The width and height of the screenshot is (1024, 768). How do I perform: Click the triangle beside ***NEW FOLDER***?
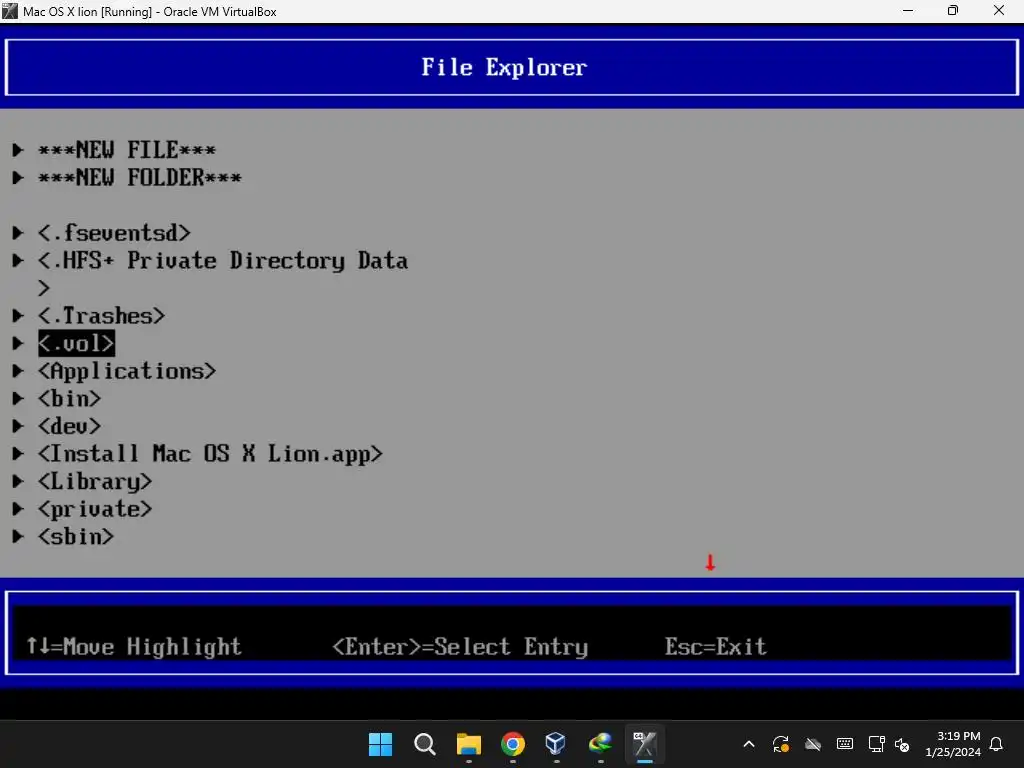pyautogui.click(x=18, y=178)
